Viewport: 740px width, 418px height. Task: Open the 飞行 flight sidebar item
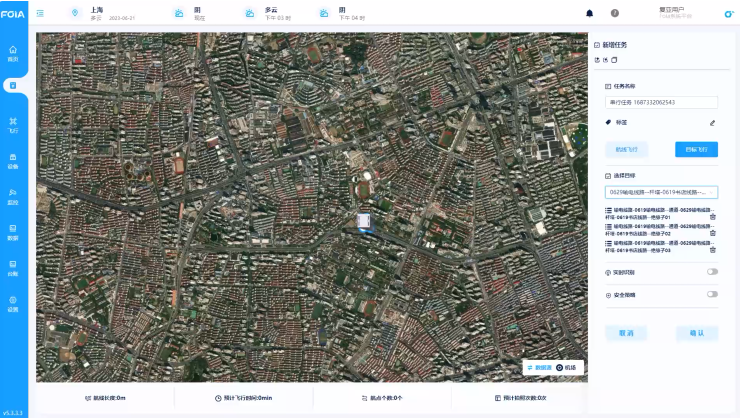13,124
